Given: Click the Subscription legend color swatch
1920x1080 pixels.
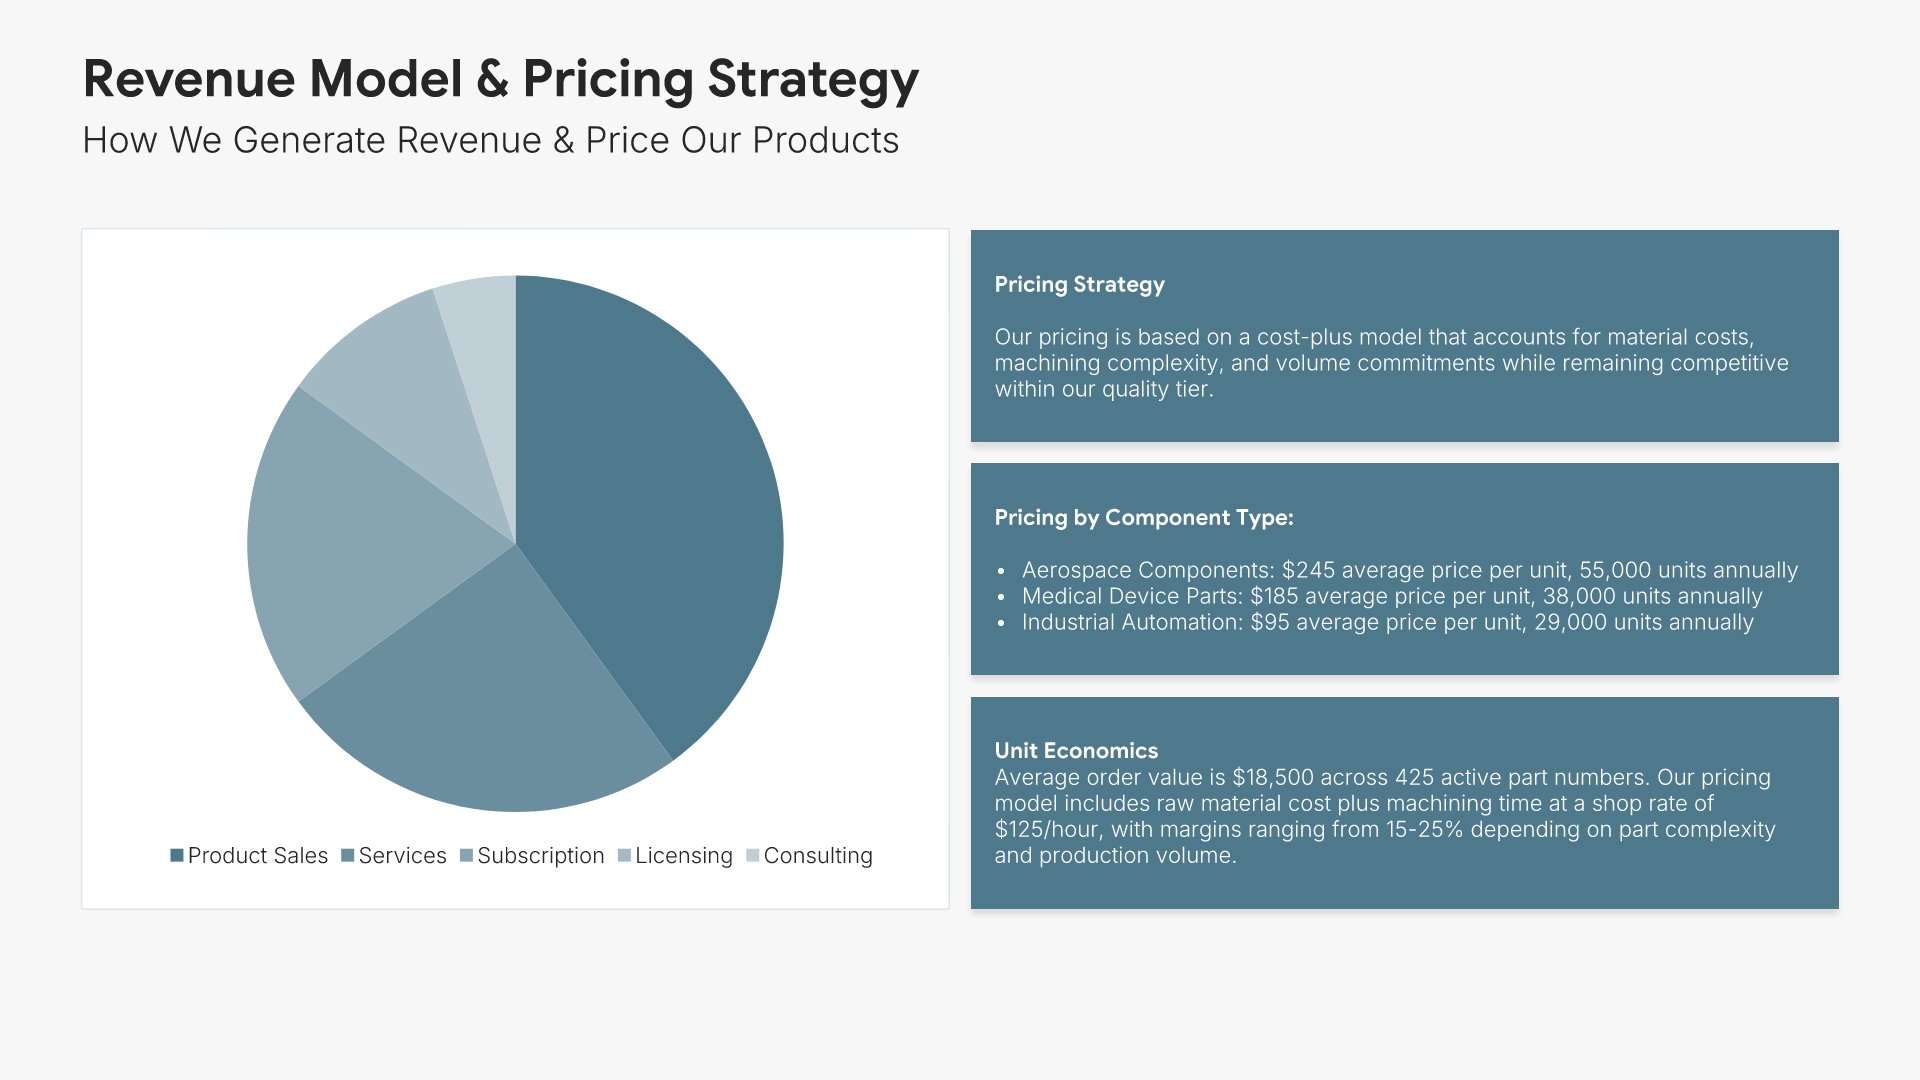Looking at the screenshot, I should tap(466, 856).
